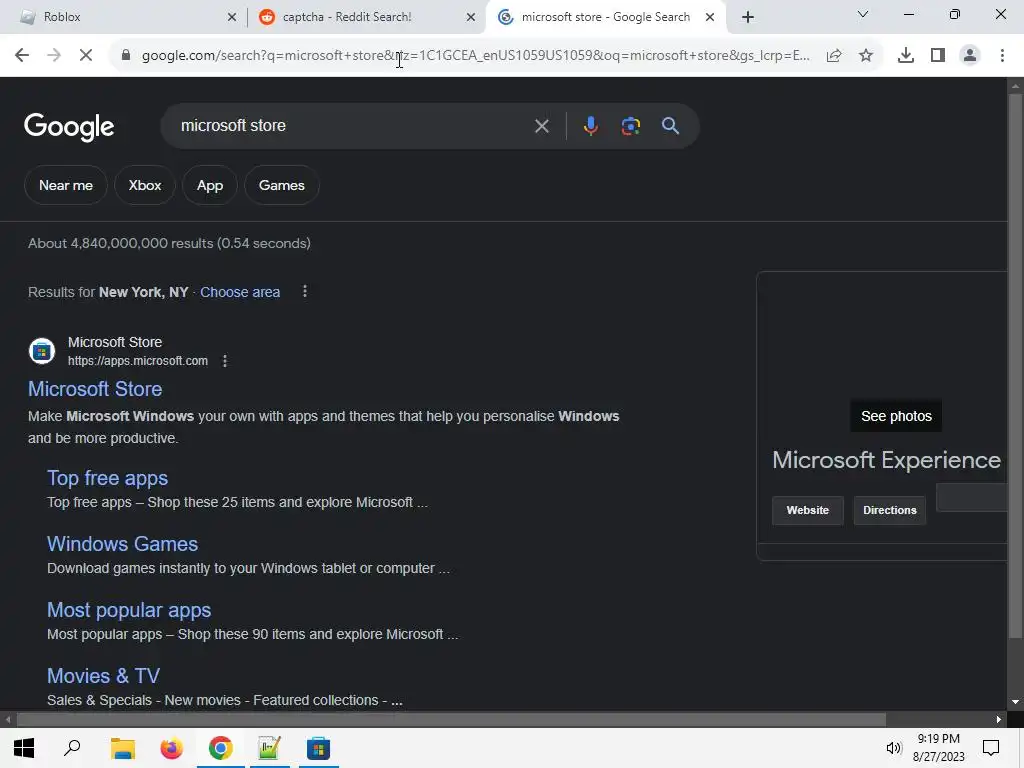
Task: Filter results by App
Action: click(210, 185)
